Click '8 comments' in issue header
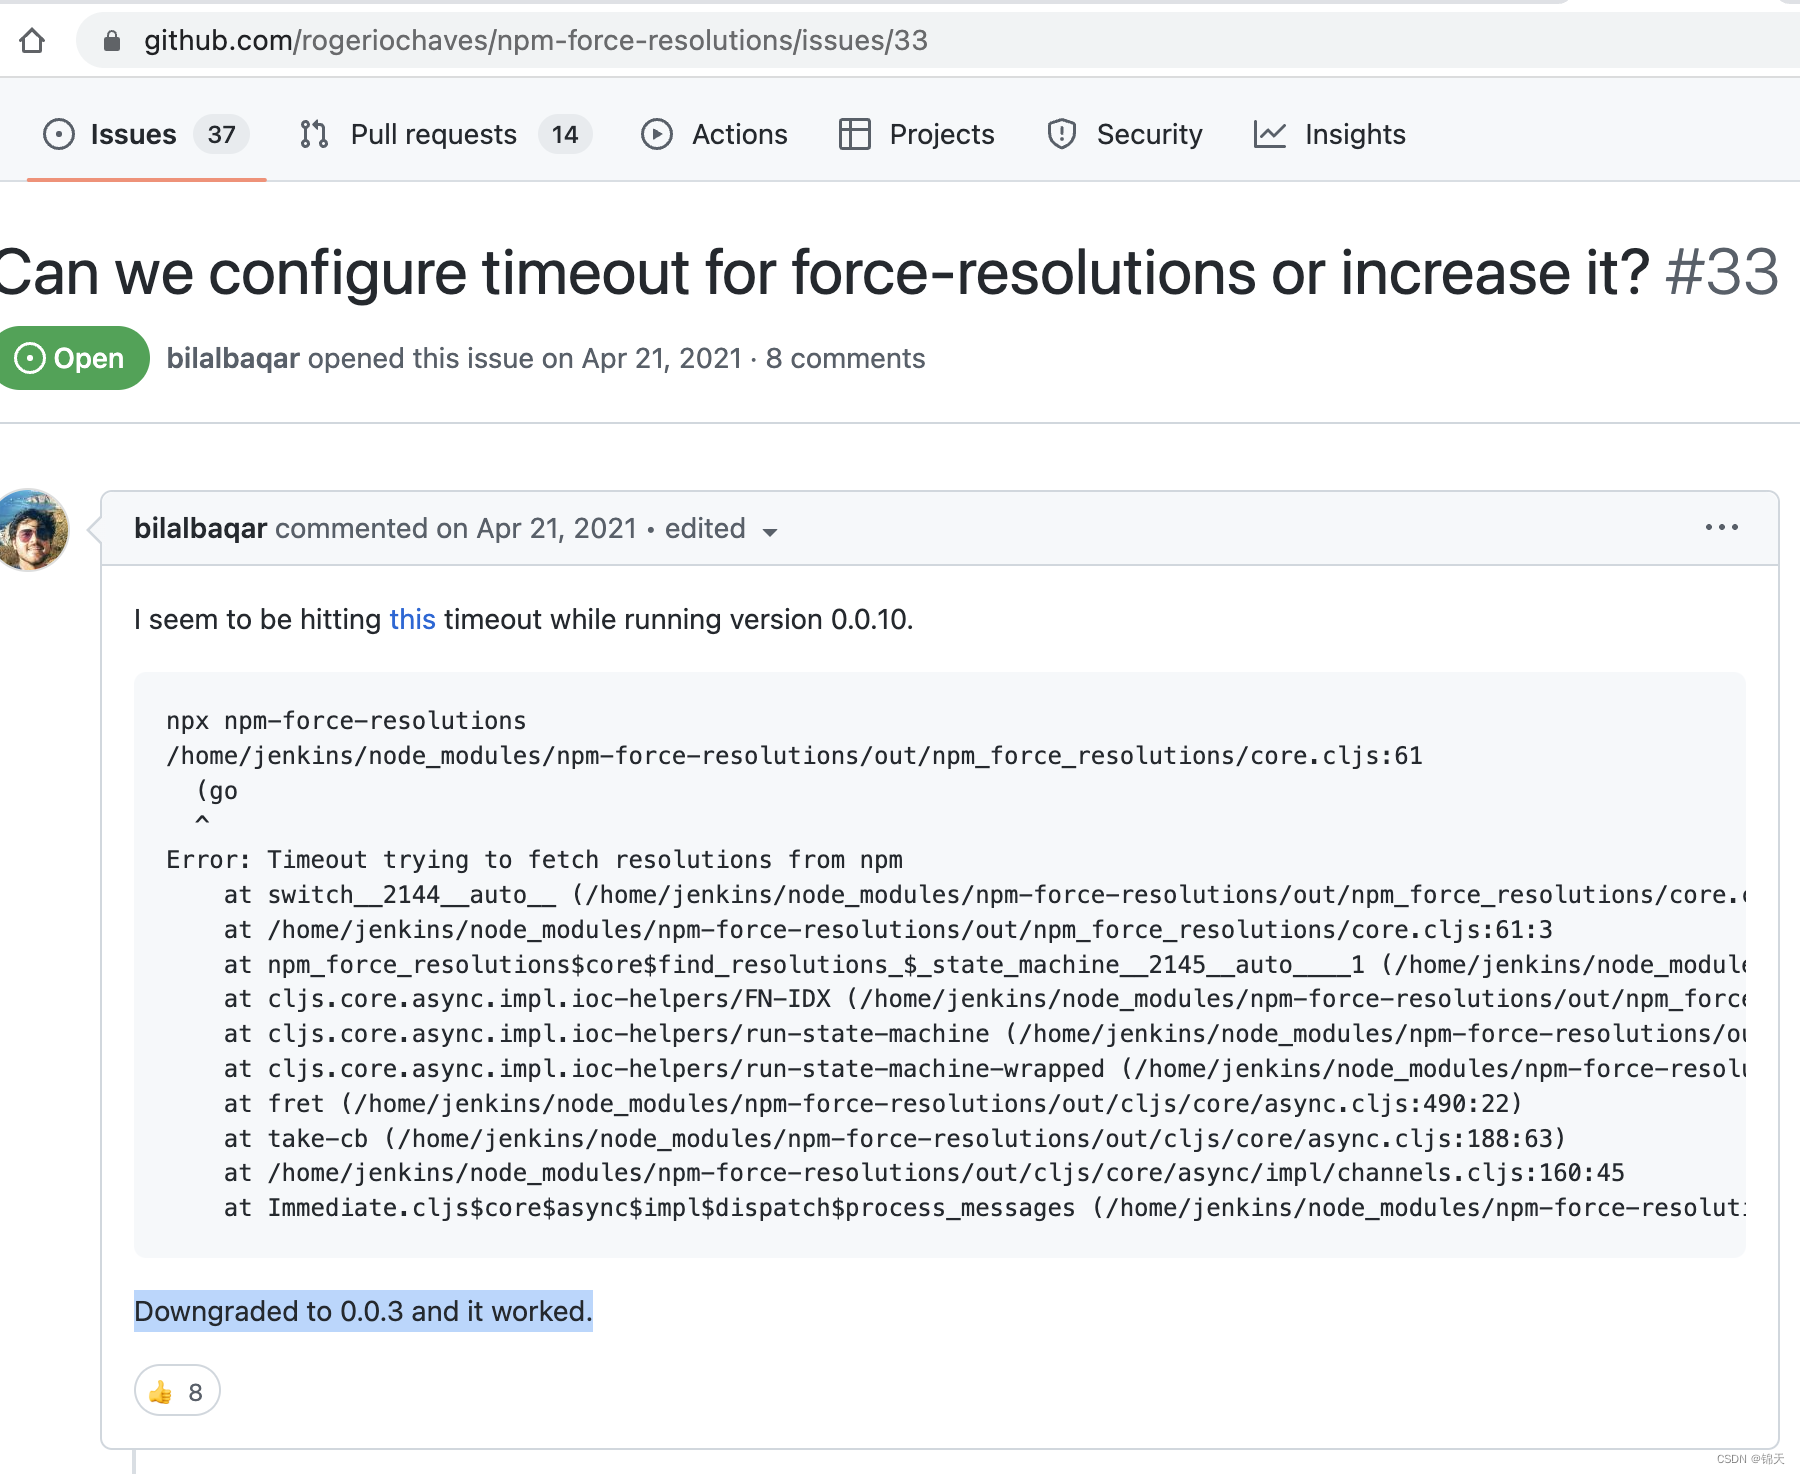 tap(845, 358)
